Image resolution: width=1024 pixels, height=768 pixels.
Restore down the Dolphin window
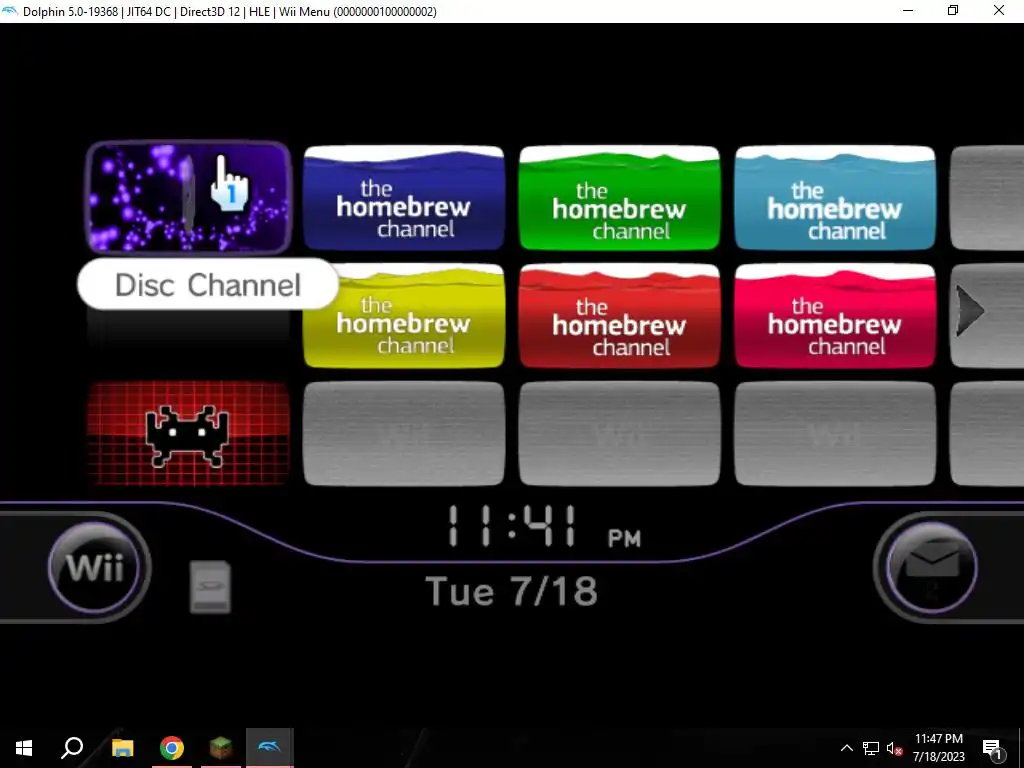click(x=953, y=11)
